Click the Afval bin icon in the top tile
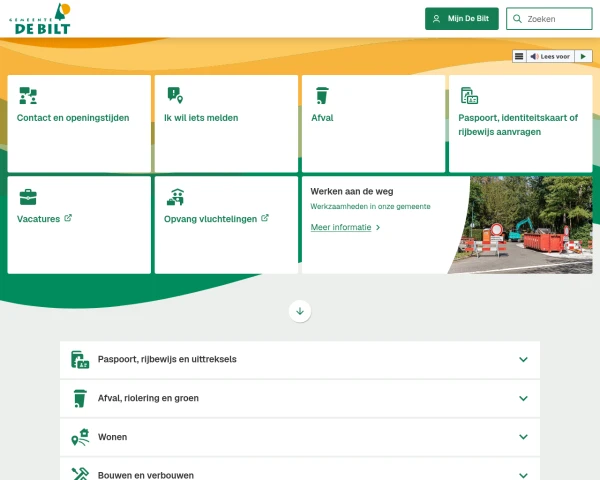This screenshot has width=600, height=480. coord(322,95)
